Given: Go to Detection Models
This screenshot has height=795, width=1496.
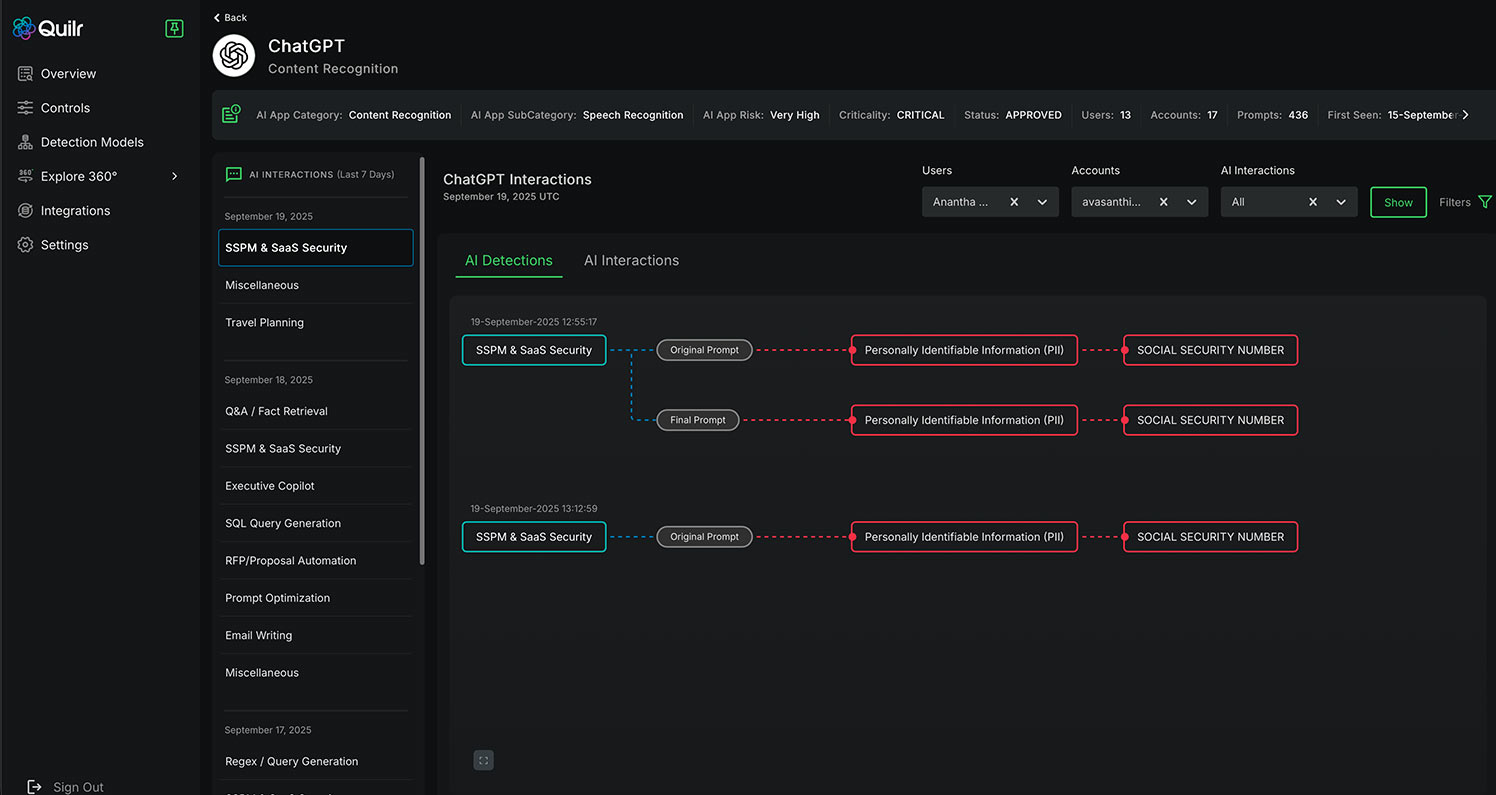Looking at the screenshot, I should tap(92, 142).
